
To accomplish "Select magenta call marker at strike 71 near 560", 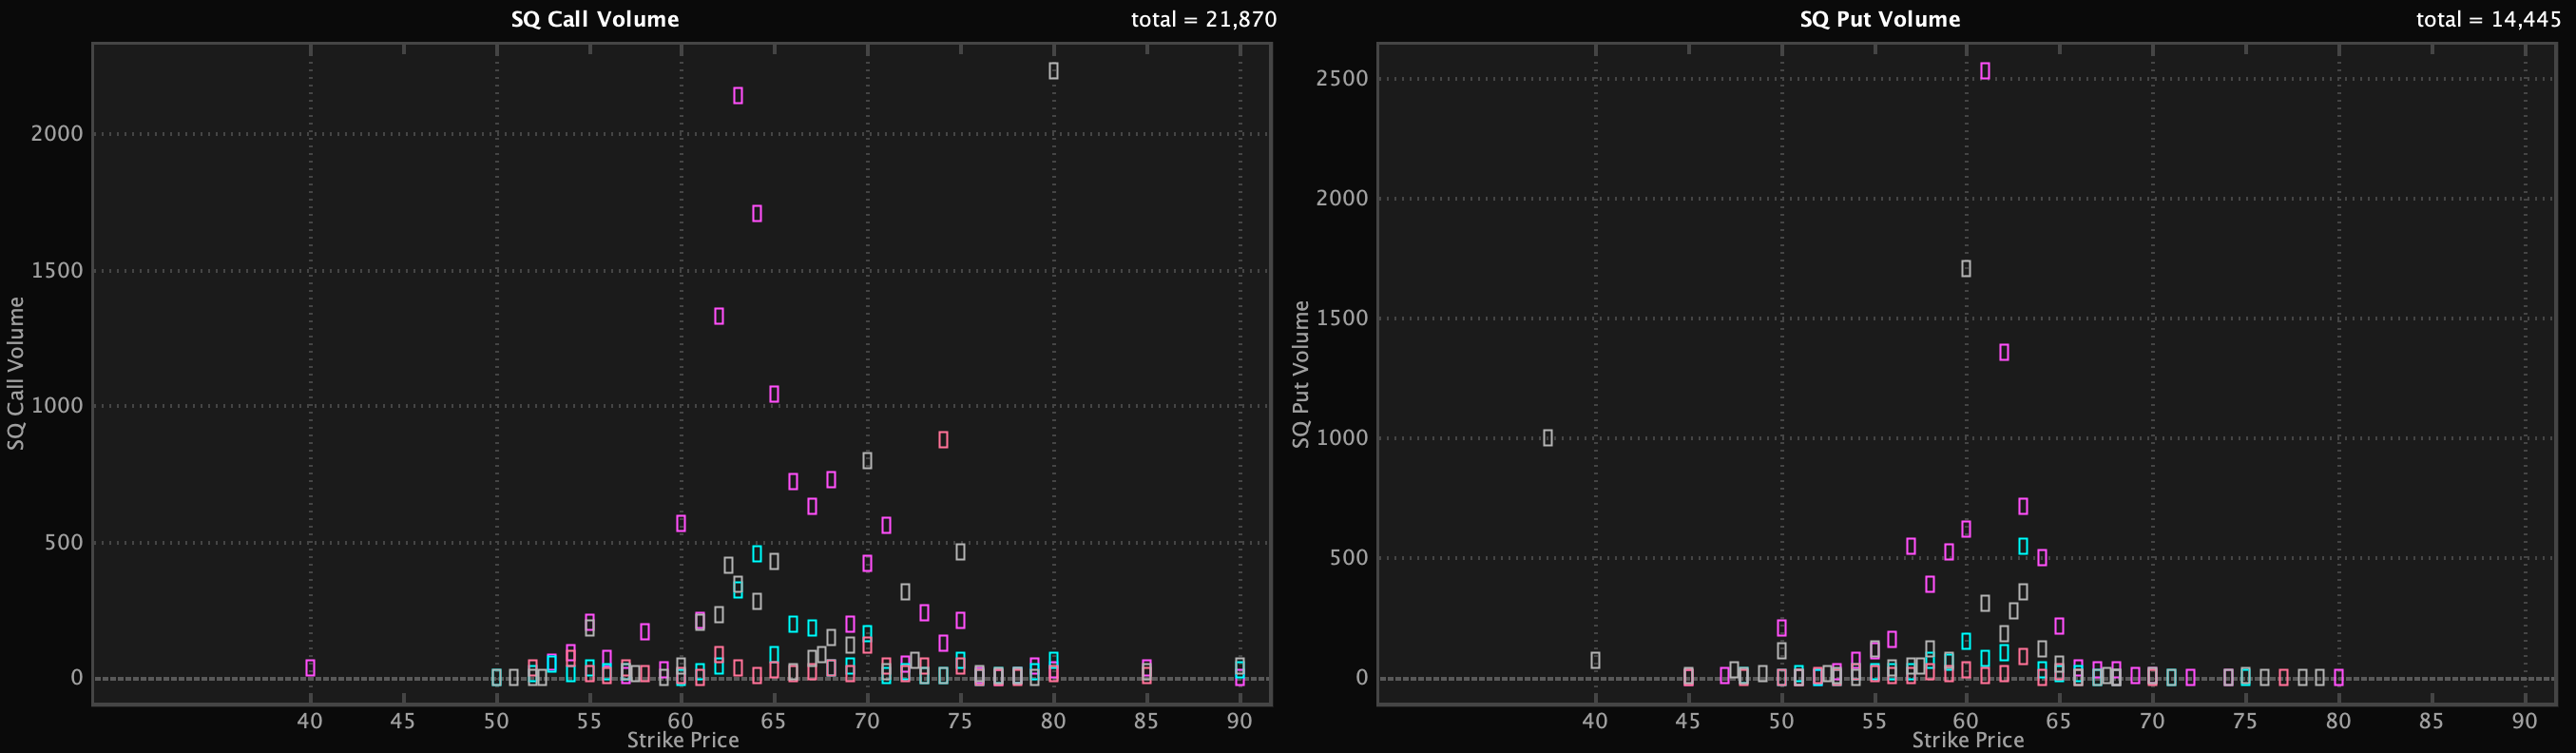I will pos(886,525).
